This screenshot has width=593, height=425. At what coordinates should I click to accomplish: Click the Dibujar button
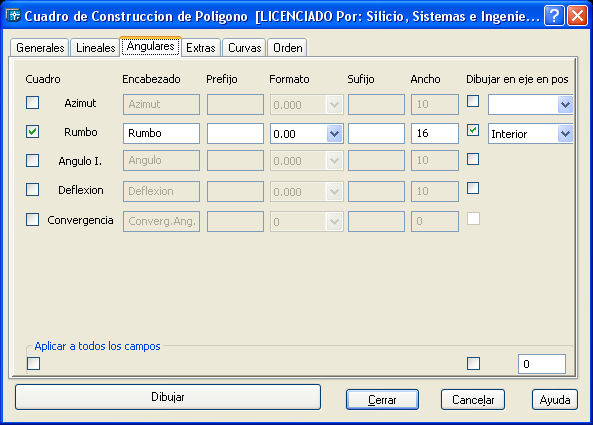pos(168,397)
